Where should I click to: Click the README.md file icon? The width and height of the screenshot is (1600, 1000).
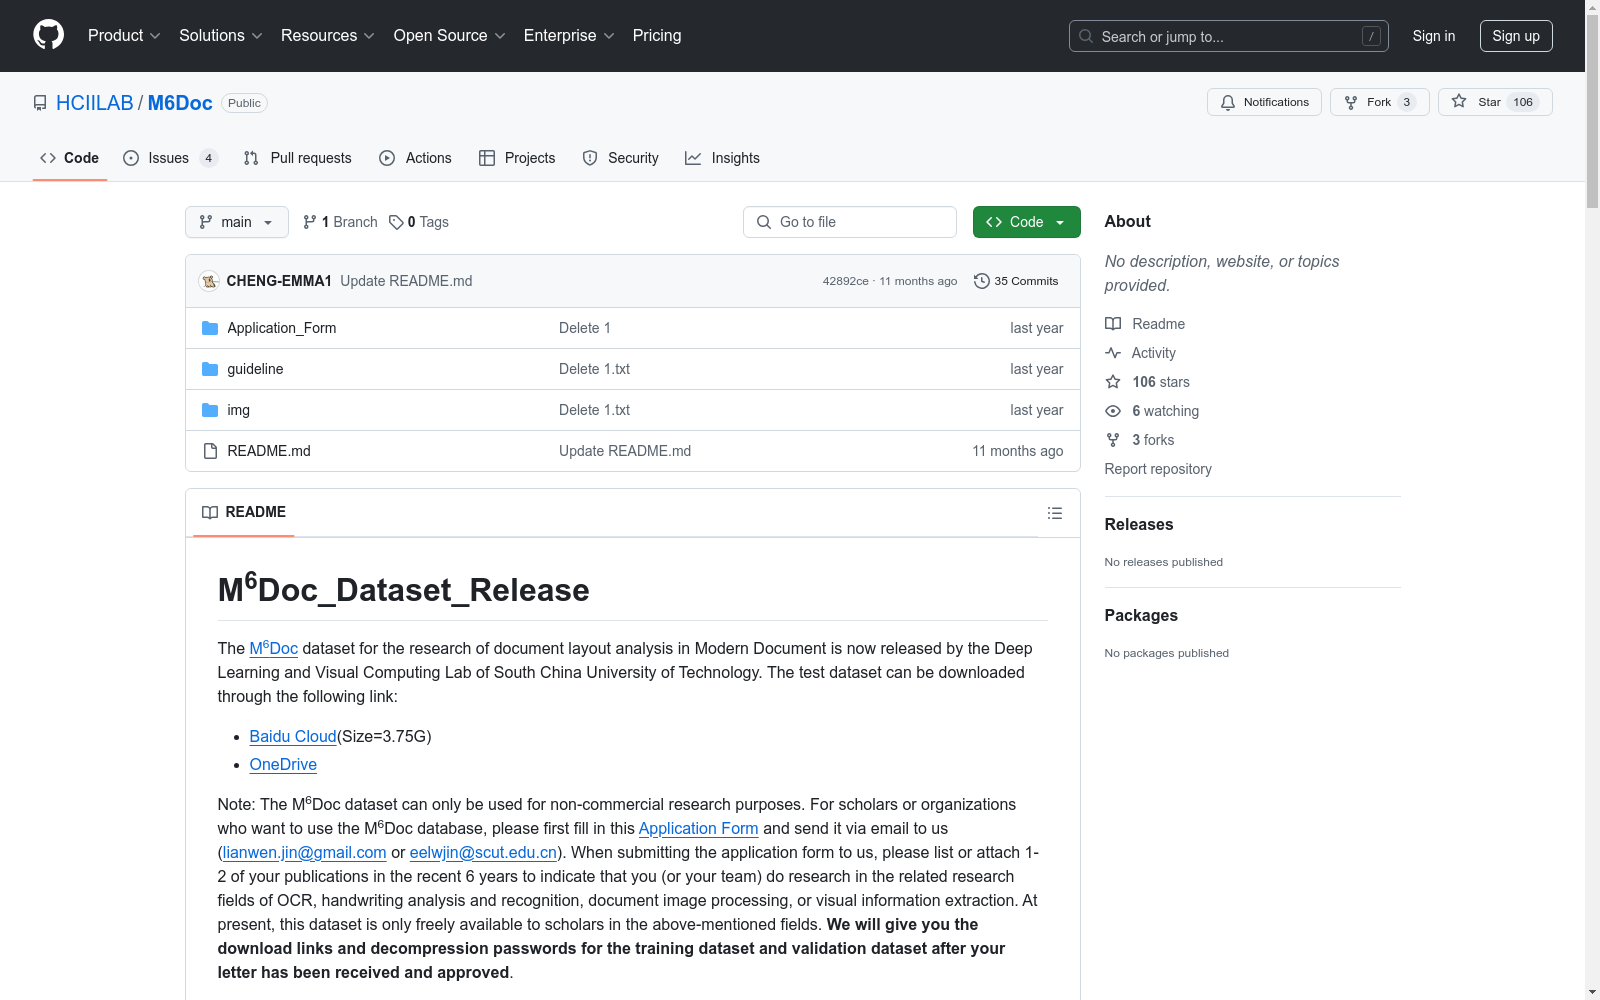pos(210,451)
